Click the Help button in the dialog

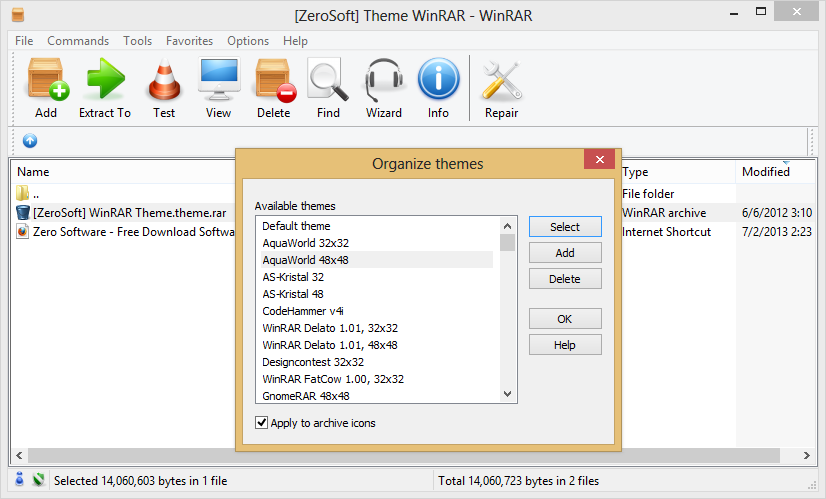point(565,345)
